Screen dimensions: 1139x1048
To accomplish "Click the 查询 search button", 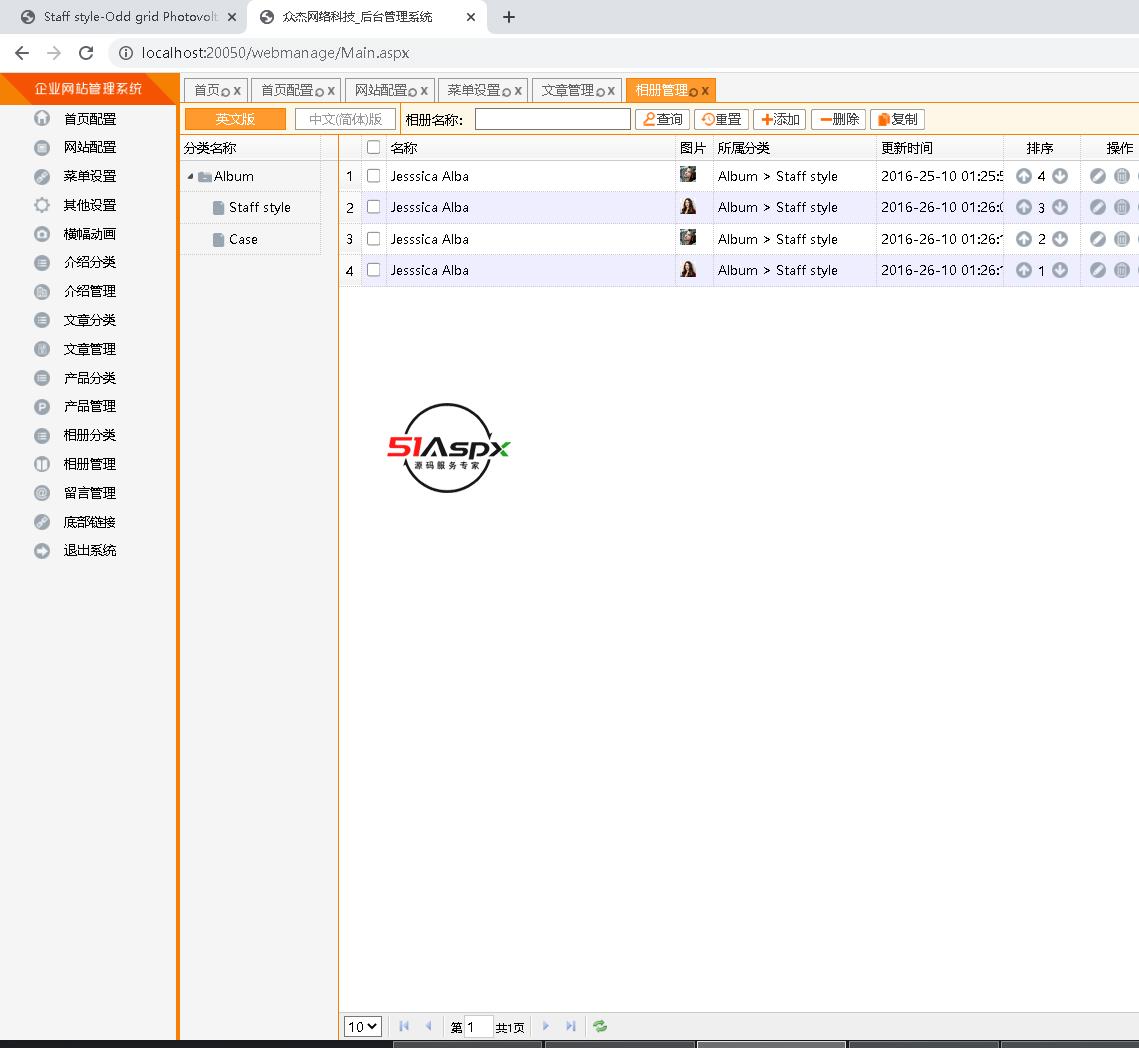I will 662,119.
